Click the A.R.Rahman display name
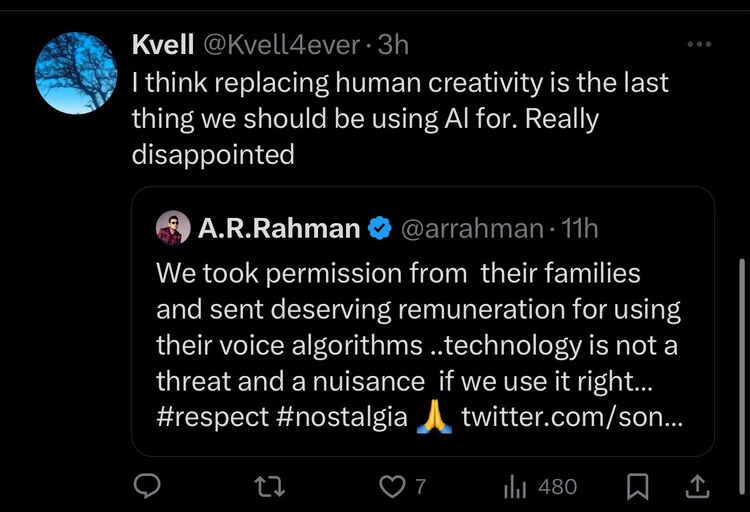 coord(279,229)
